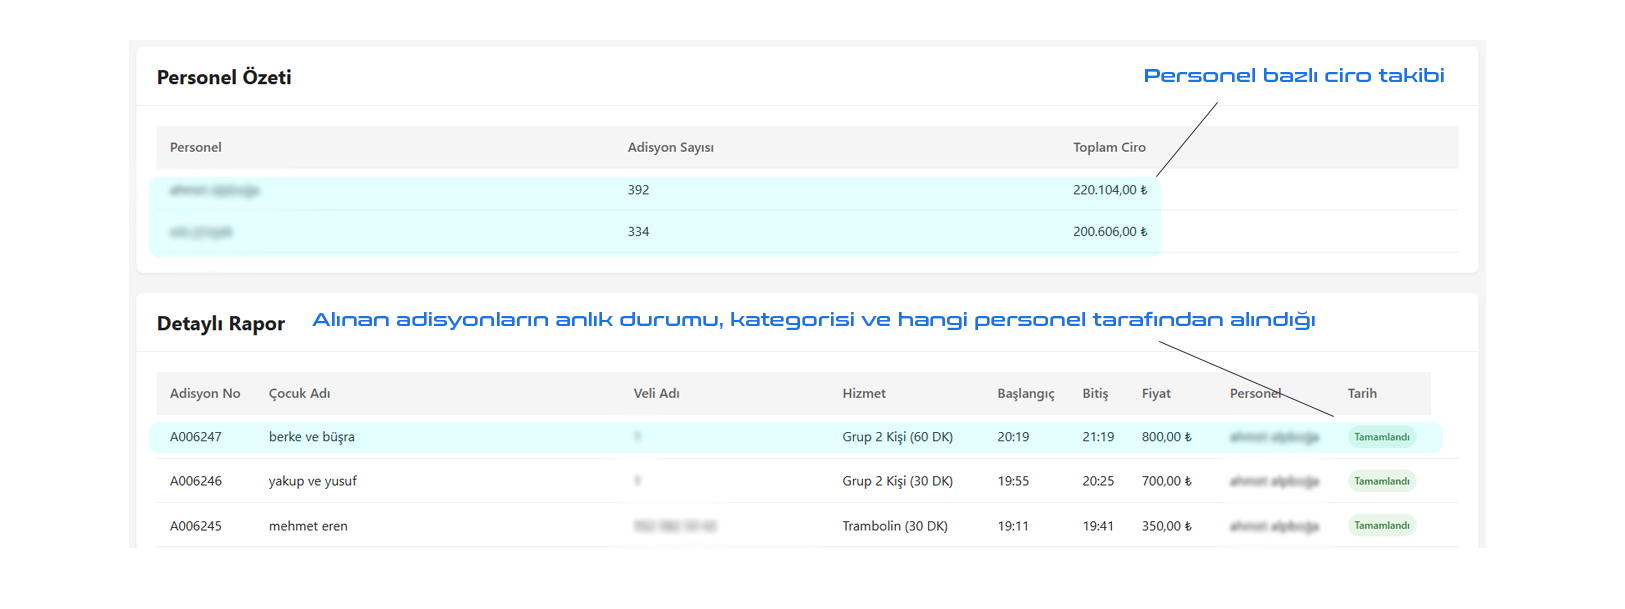Image resolution: width=1625 pixels, height=609 pixels.
Task: Select the Trambolin (30 DK) service cell
Action: 895,526
